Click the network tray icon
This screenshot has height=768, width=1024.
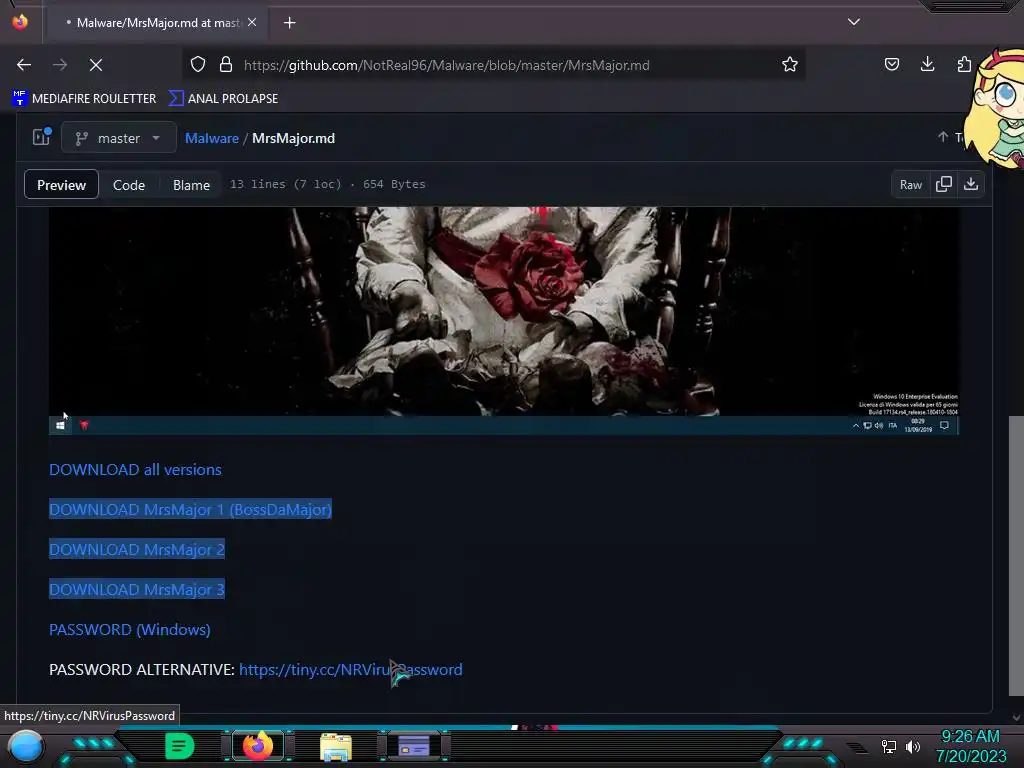889,746
